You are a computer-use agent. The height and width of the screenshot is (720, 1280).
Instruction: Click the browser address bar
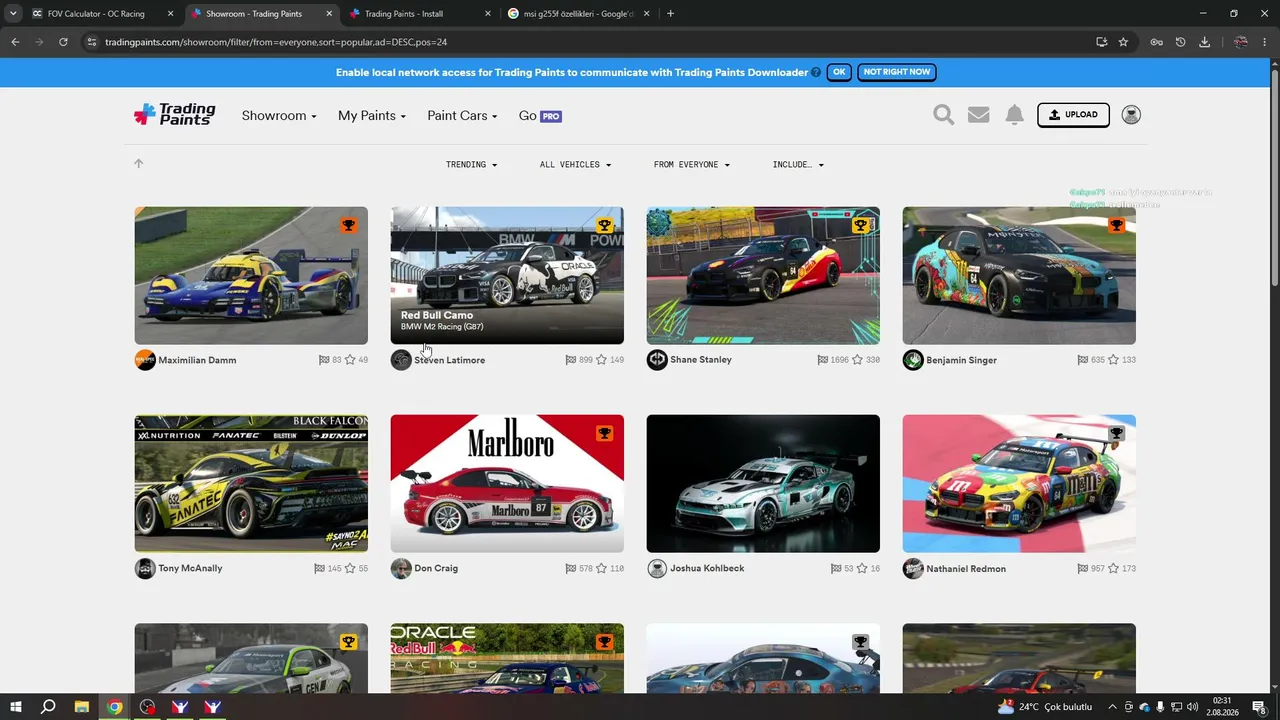click(x=590, y=42)
